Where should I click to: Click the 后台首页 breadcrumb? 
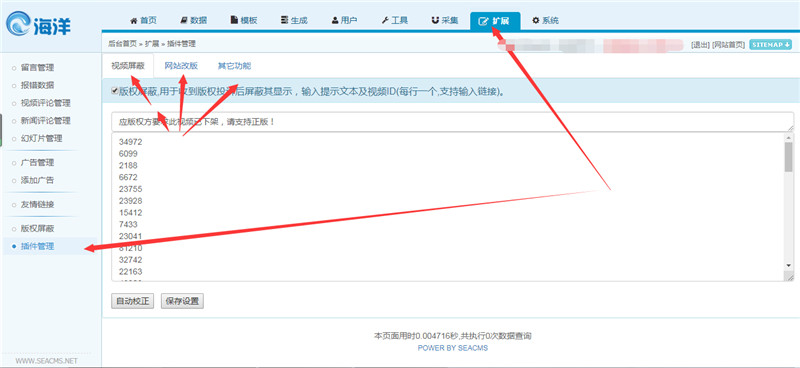[x=122, y=44]
